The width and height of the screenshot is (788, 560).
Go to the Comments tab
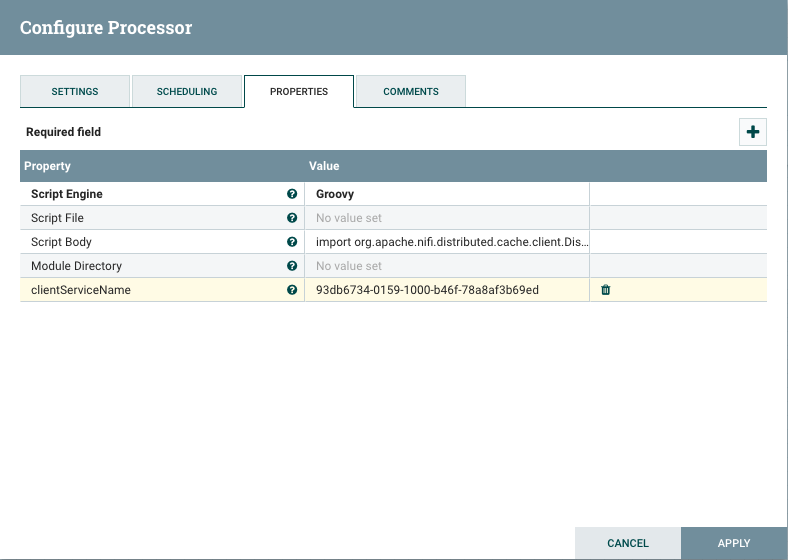[411, 91]
